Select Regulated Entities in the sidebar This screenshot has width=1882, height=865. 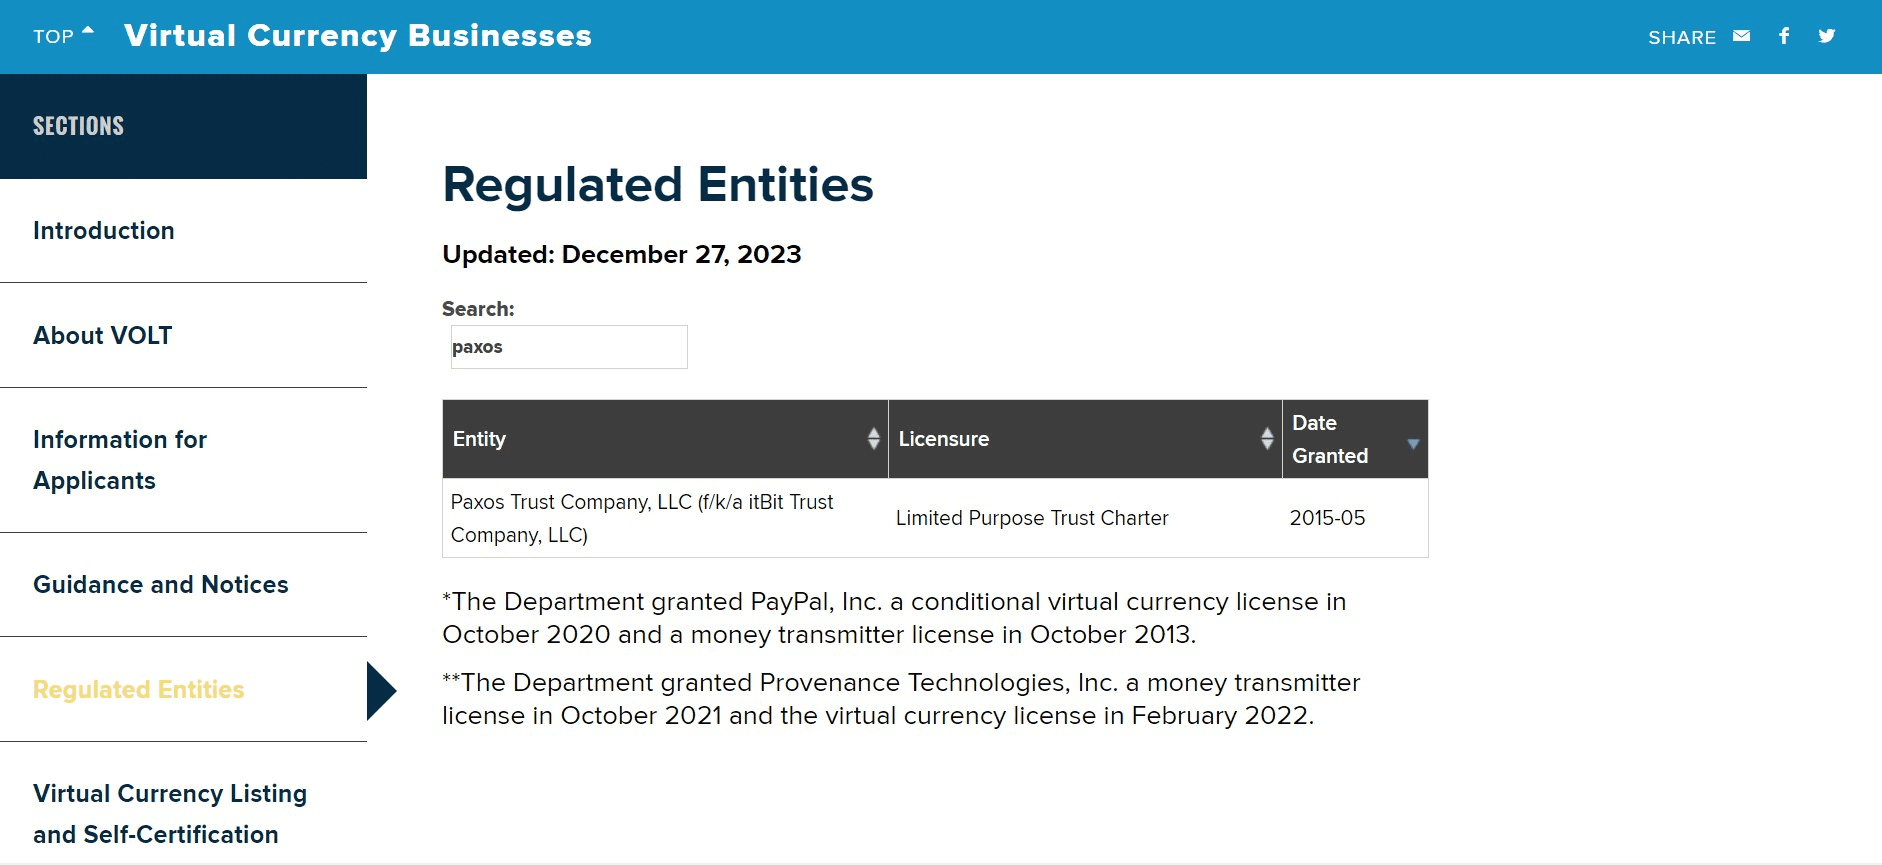139,690
